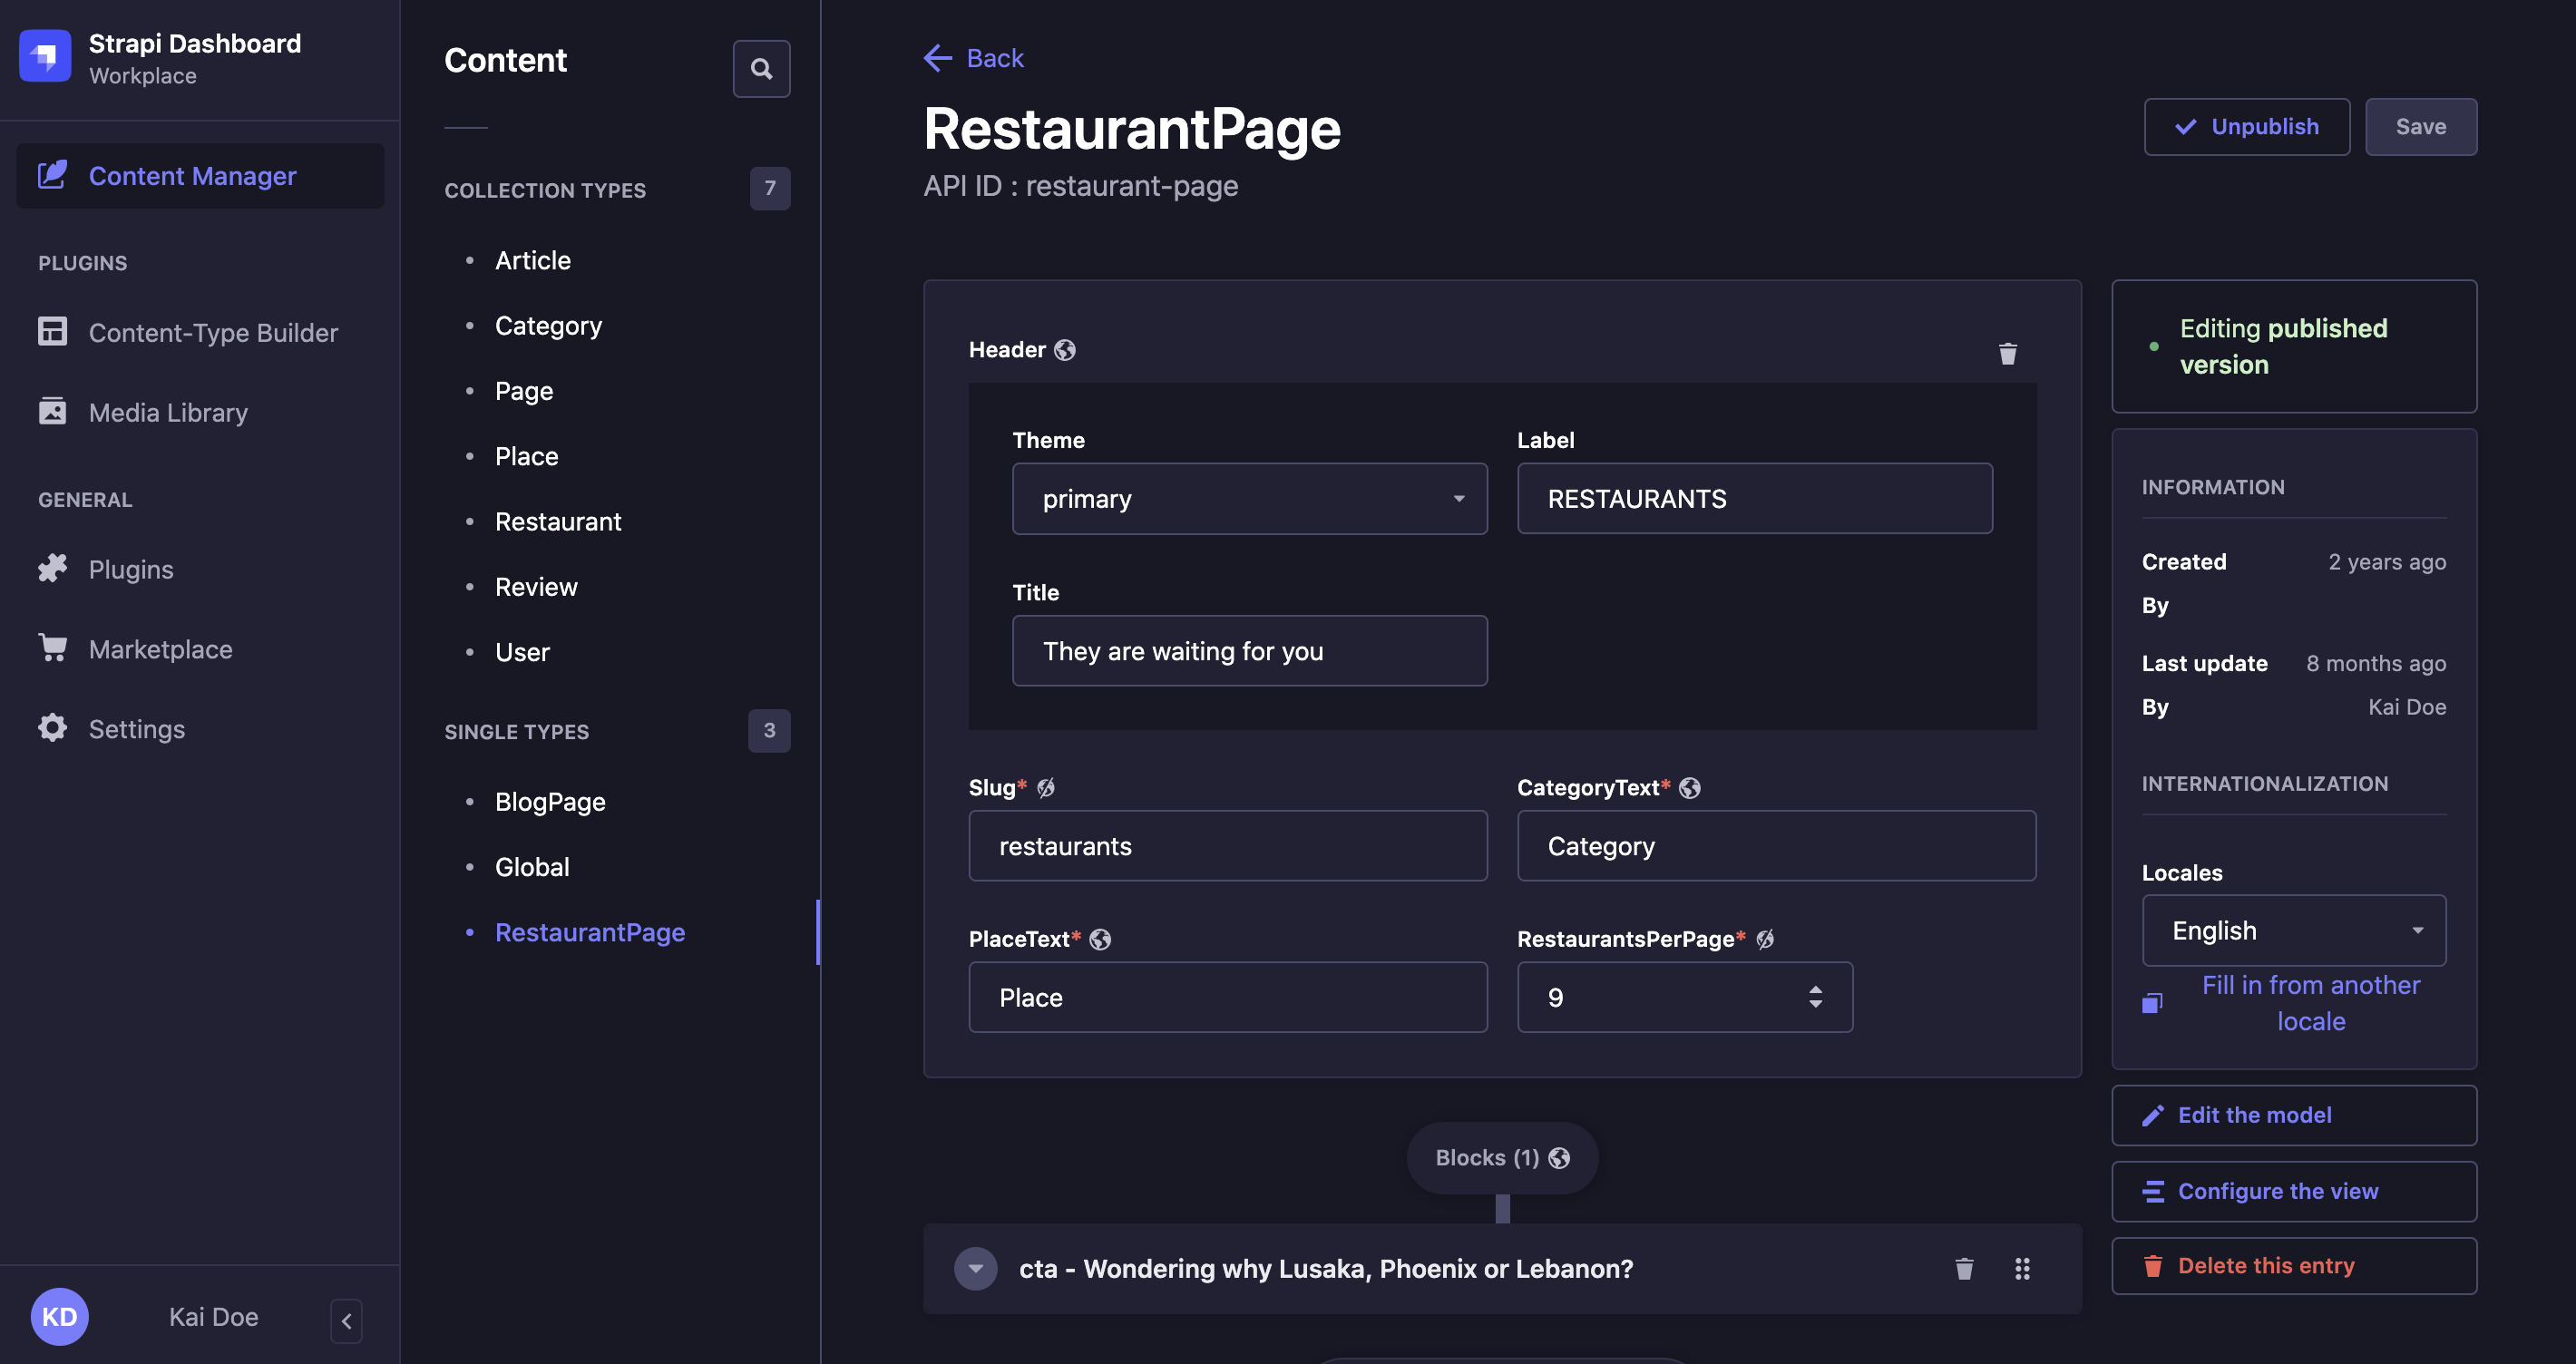This screenshot has height=1364, width=2576.
Task: Click the globe icon beside Header
Action: click(1064, 349)
